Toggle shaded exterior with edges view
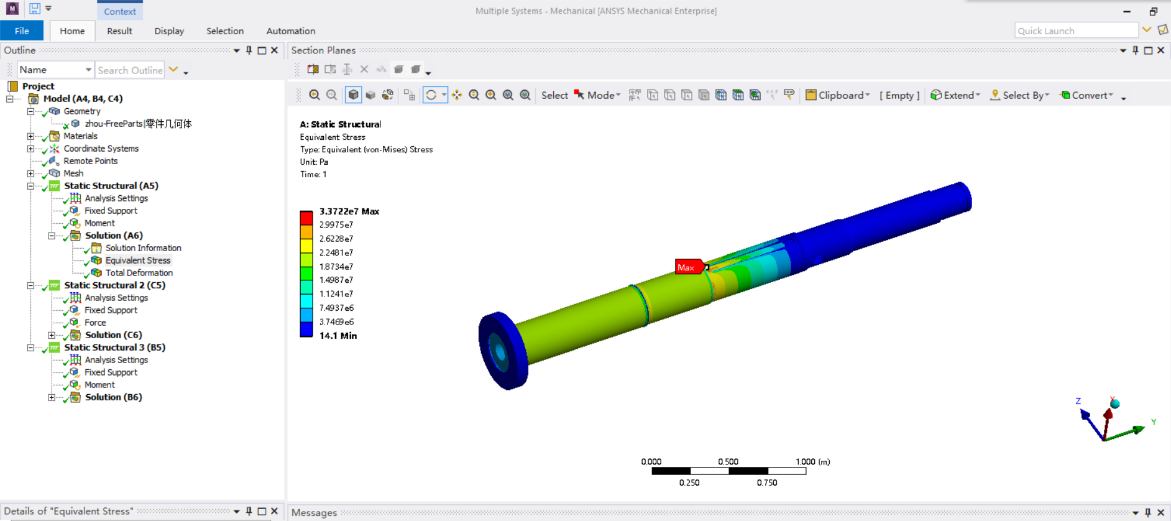The height and width of the screenshot is (521, 1171). [353, 95]
